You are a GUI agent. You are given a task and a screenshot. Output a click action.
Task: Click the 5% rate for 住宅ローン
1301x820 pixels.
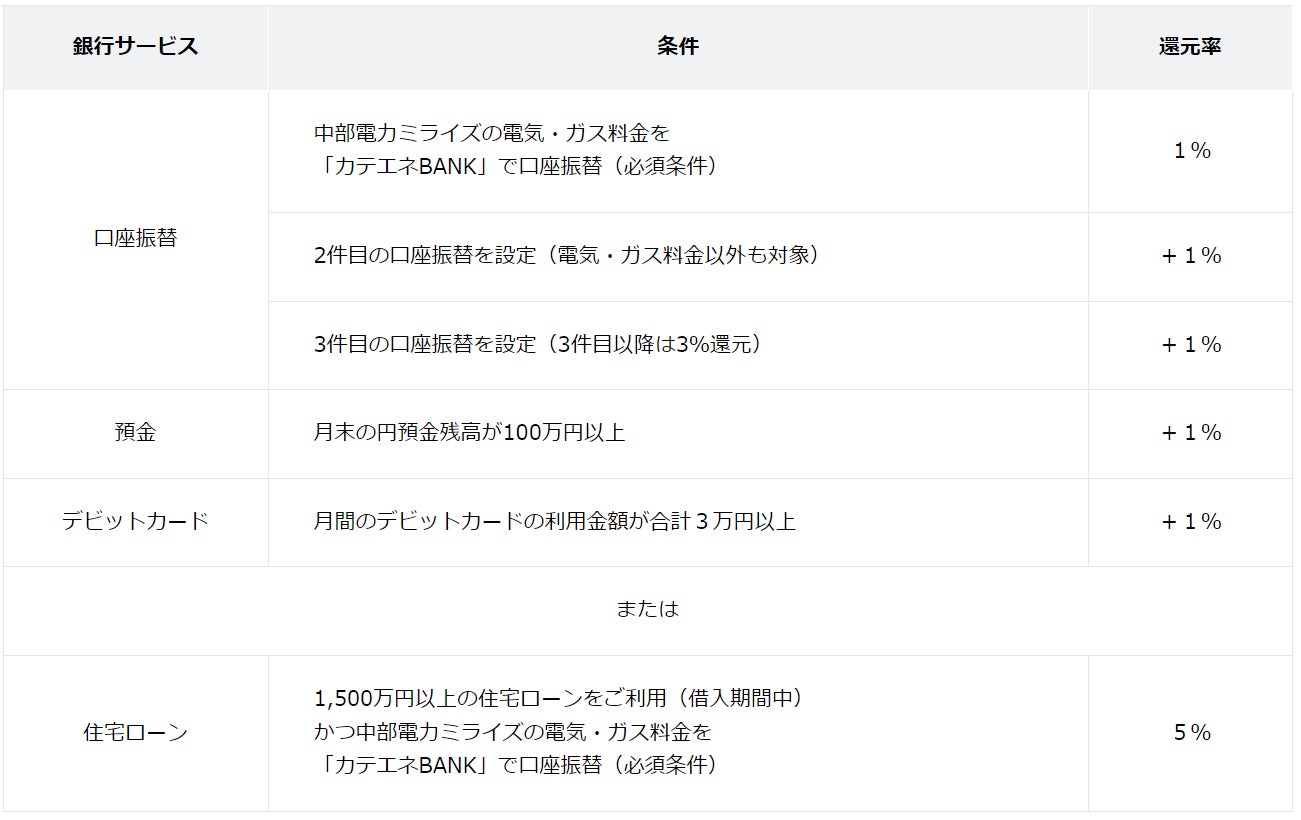click(x=1192, y=733)
